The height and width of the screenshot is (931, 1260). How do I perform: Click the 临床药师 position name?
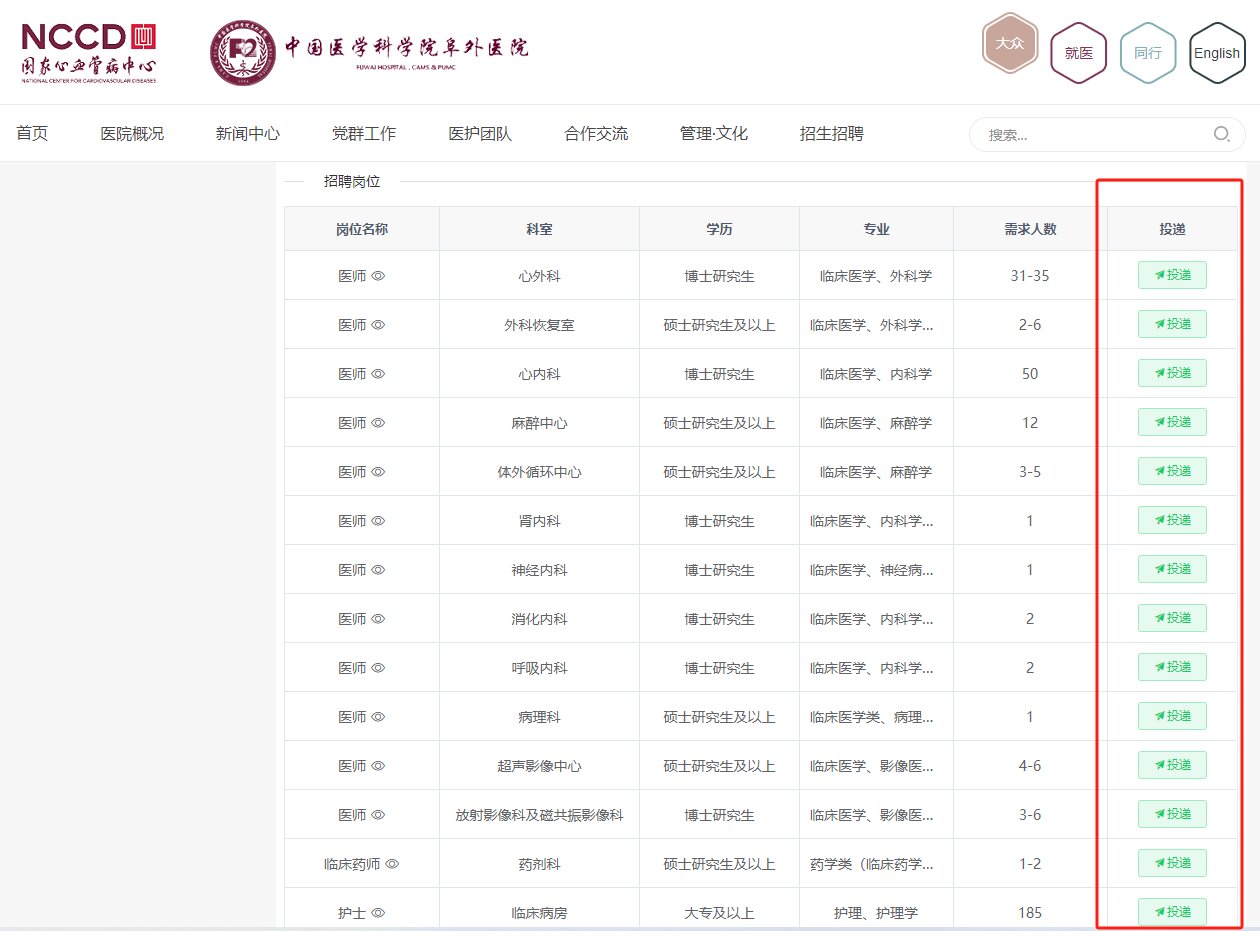pos(352,864)
